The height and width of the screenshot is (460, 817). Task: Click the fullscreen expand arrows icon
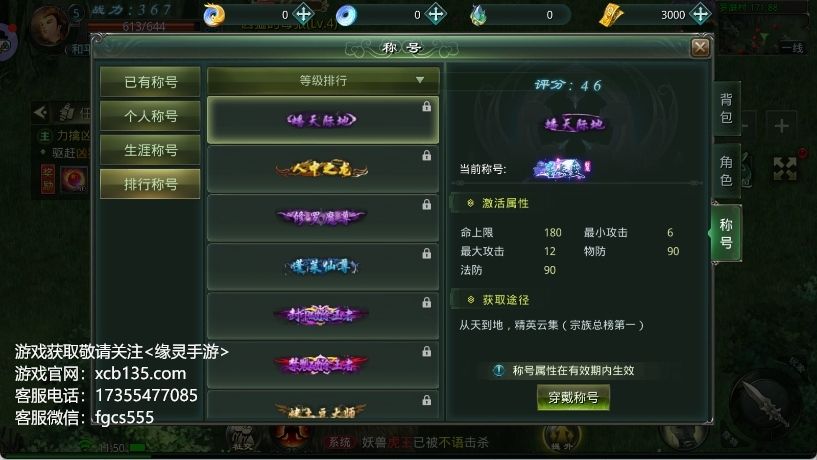click(785, 168)
